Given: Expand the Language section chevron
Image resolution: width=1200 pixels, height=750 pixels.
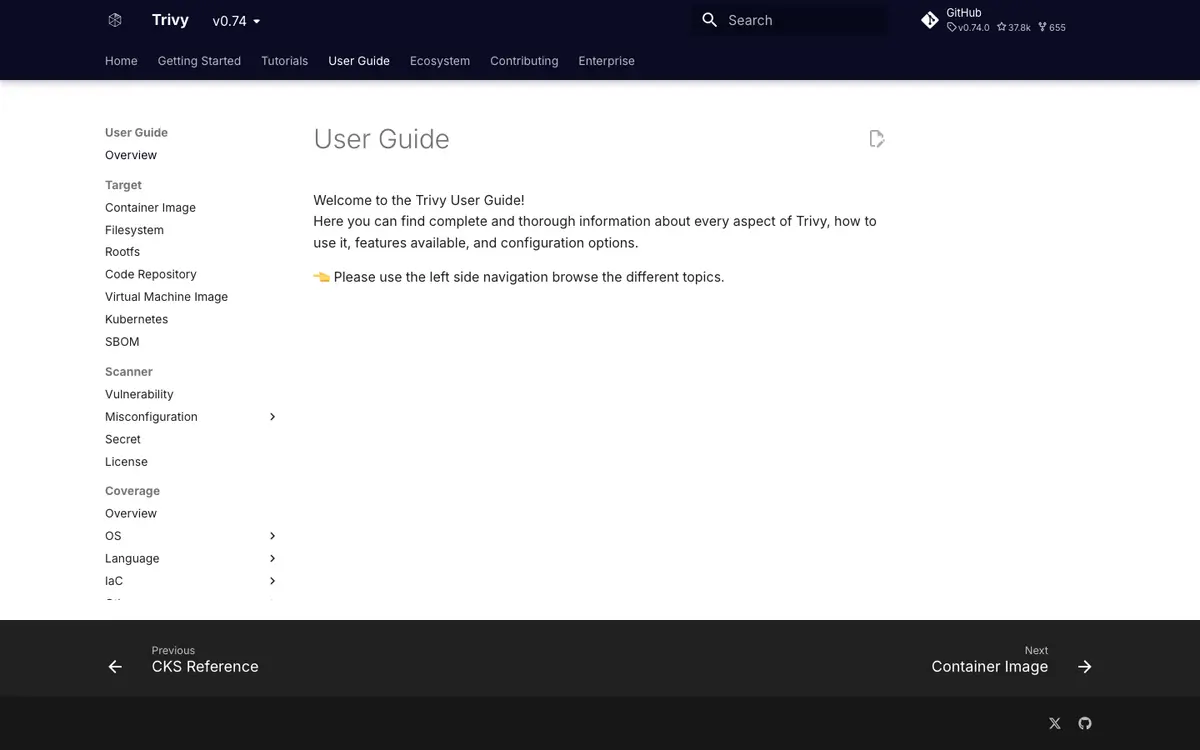Looking at the screenshot, I should click(272, 559).
